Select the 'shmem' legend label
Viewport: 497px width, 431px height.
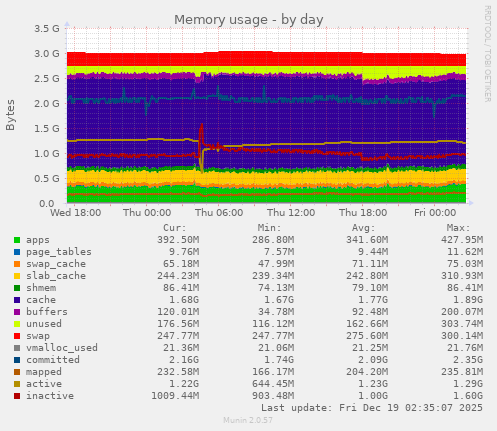(x=41, y=288)
